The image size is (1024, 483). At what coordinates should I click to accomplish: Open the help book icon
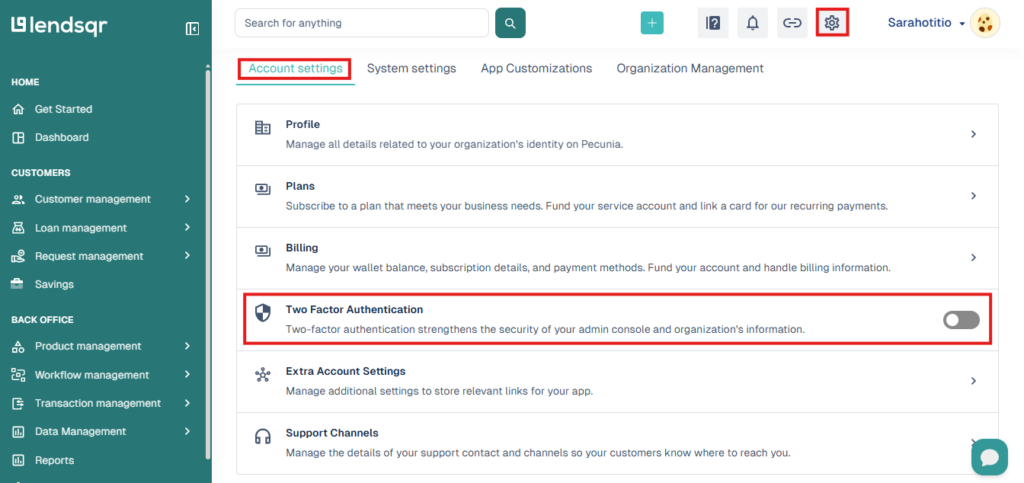pos(713,23)
